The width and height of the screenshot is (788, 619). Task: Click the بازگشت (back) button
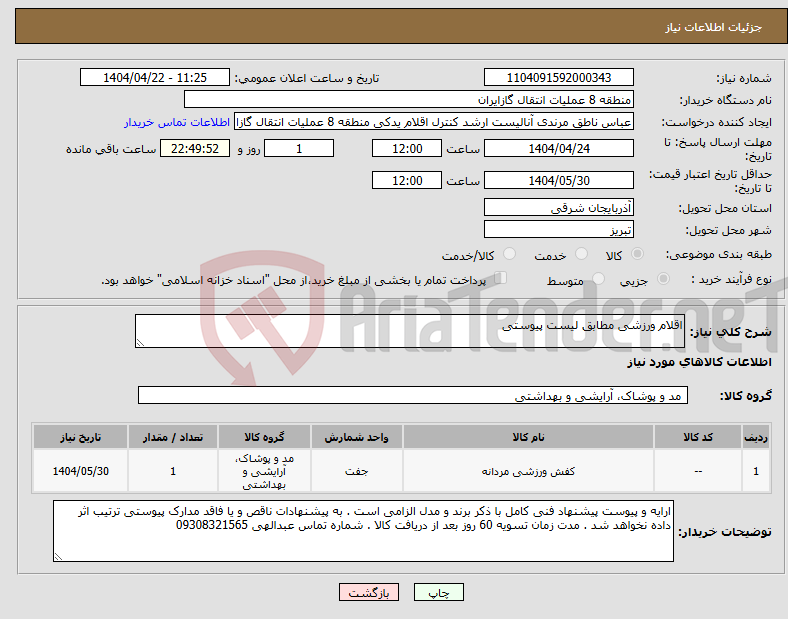pyautogui.click(x=369, y=592)
